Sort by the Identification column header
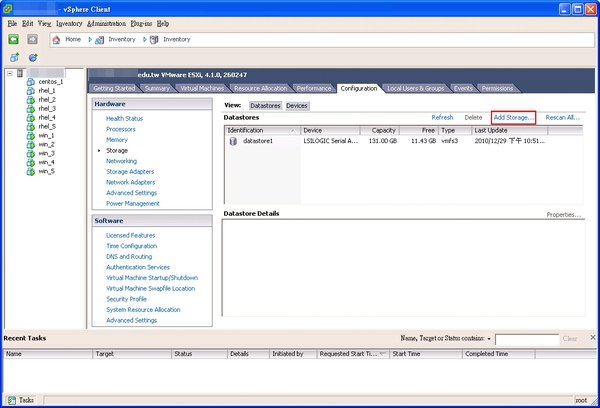600x408 pixels. pyautogui.click(x=262, y=131)
